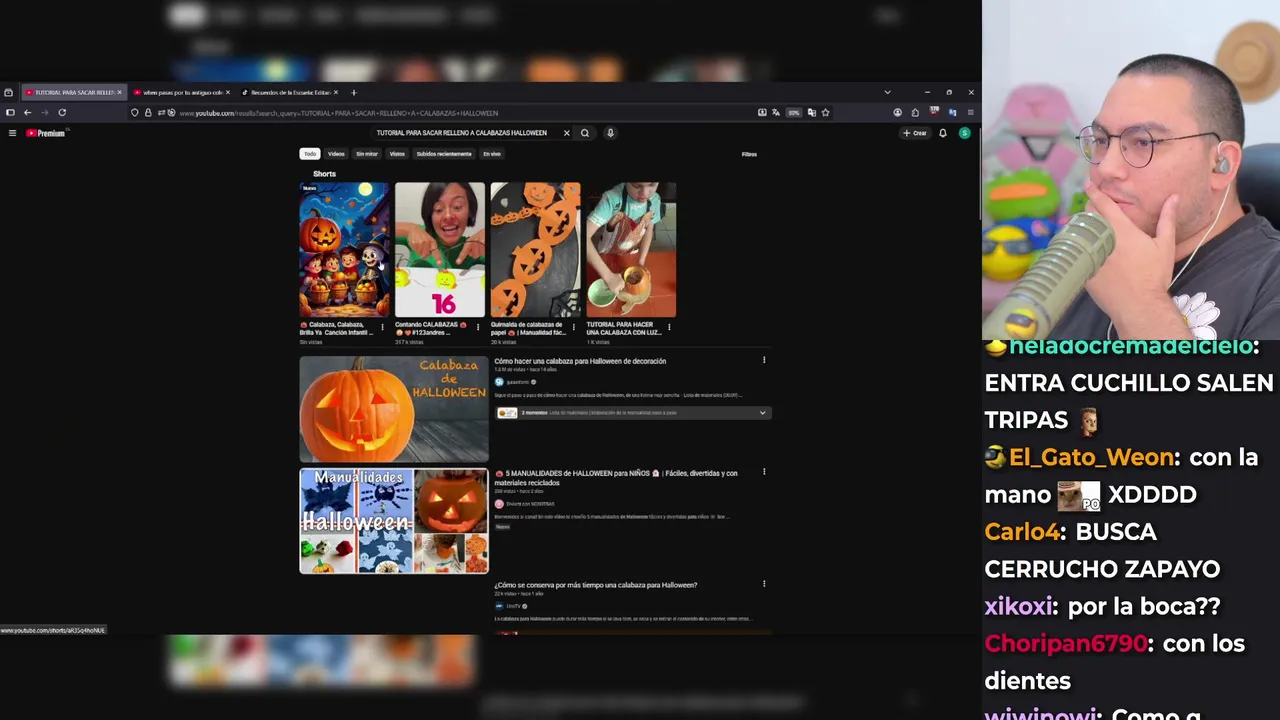Click the Crear create button
The height and width of the screenshot is (720, 1280).
click(915, 133)
